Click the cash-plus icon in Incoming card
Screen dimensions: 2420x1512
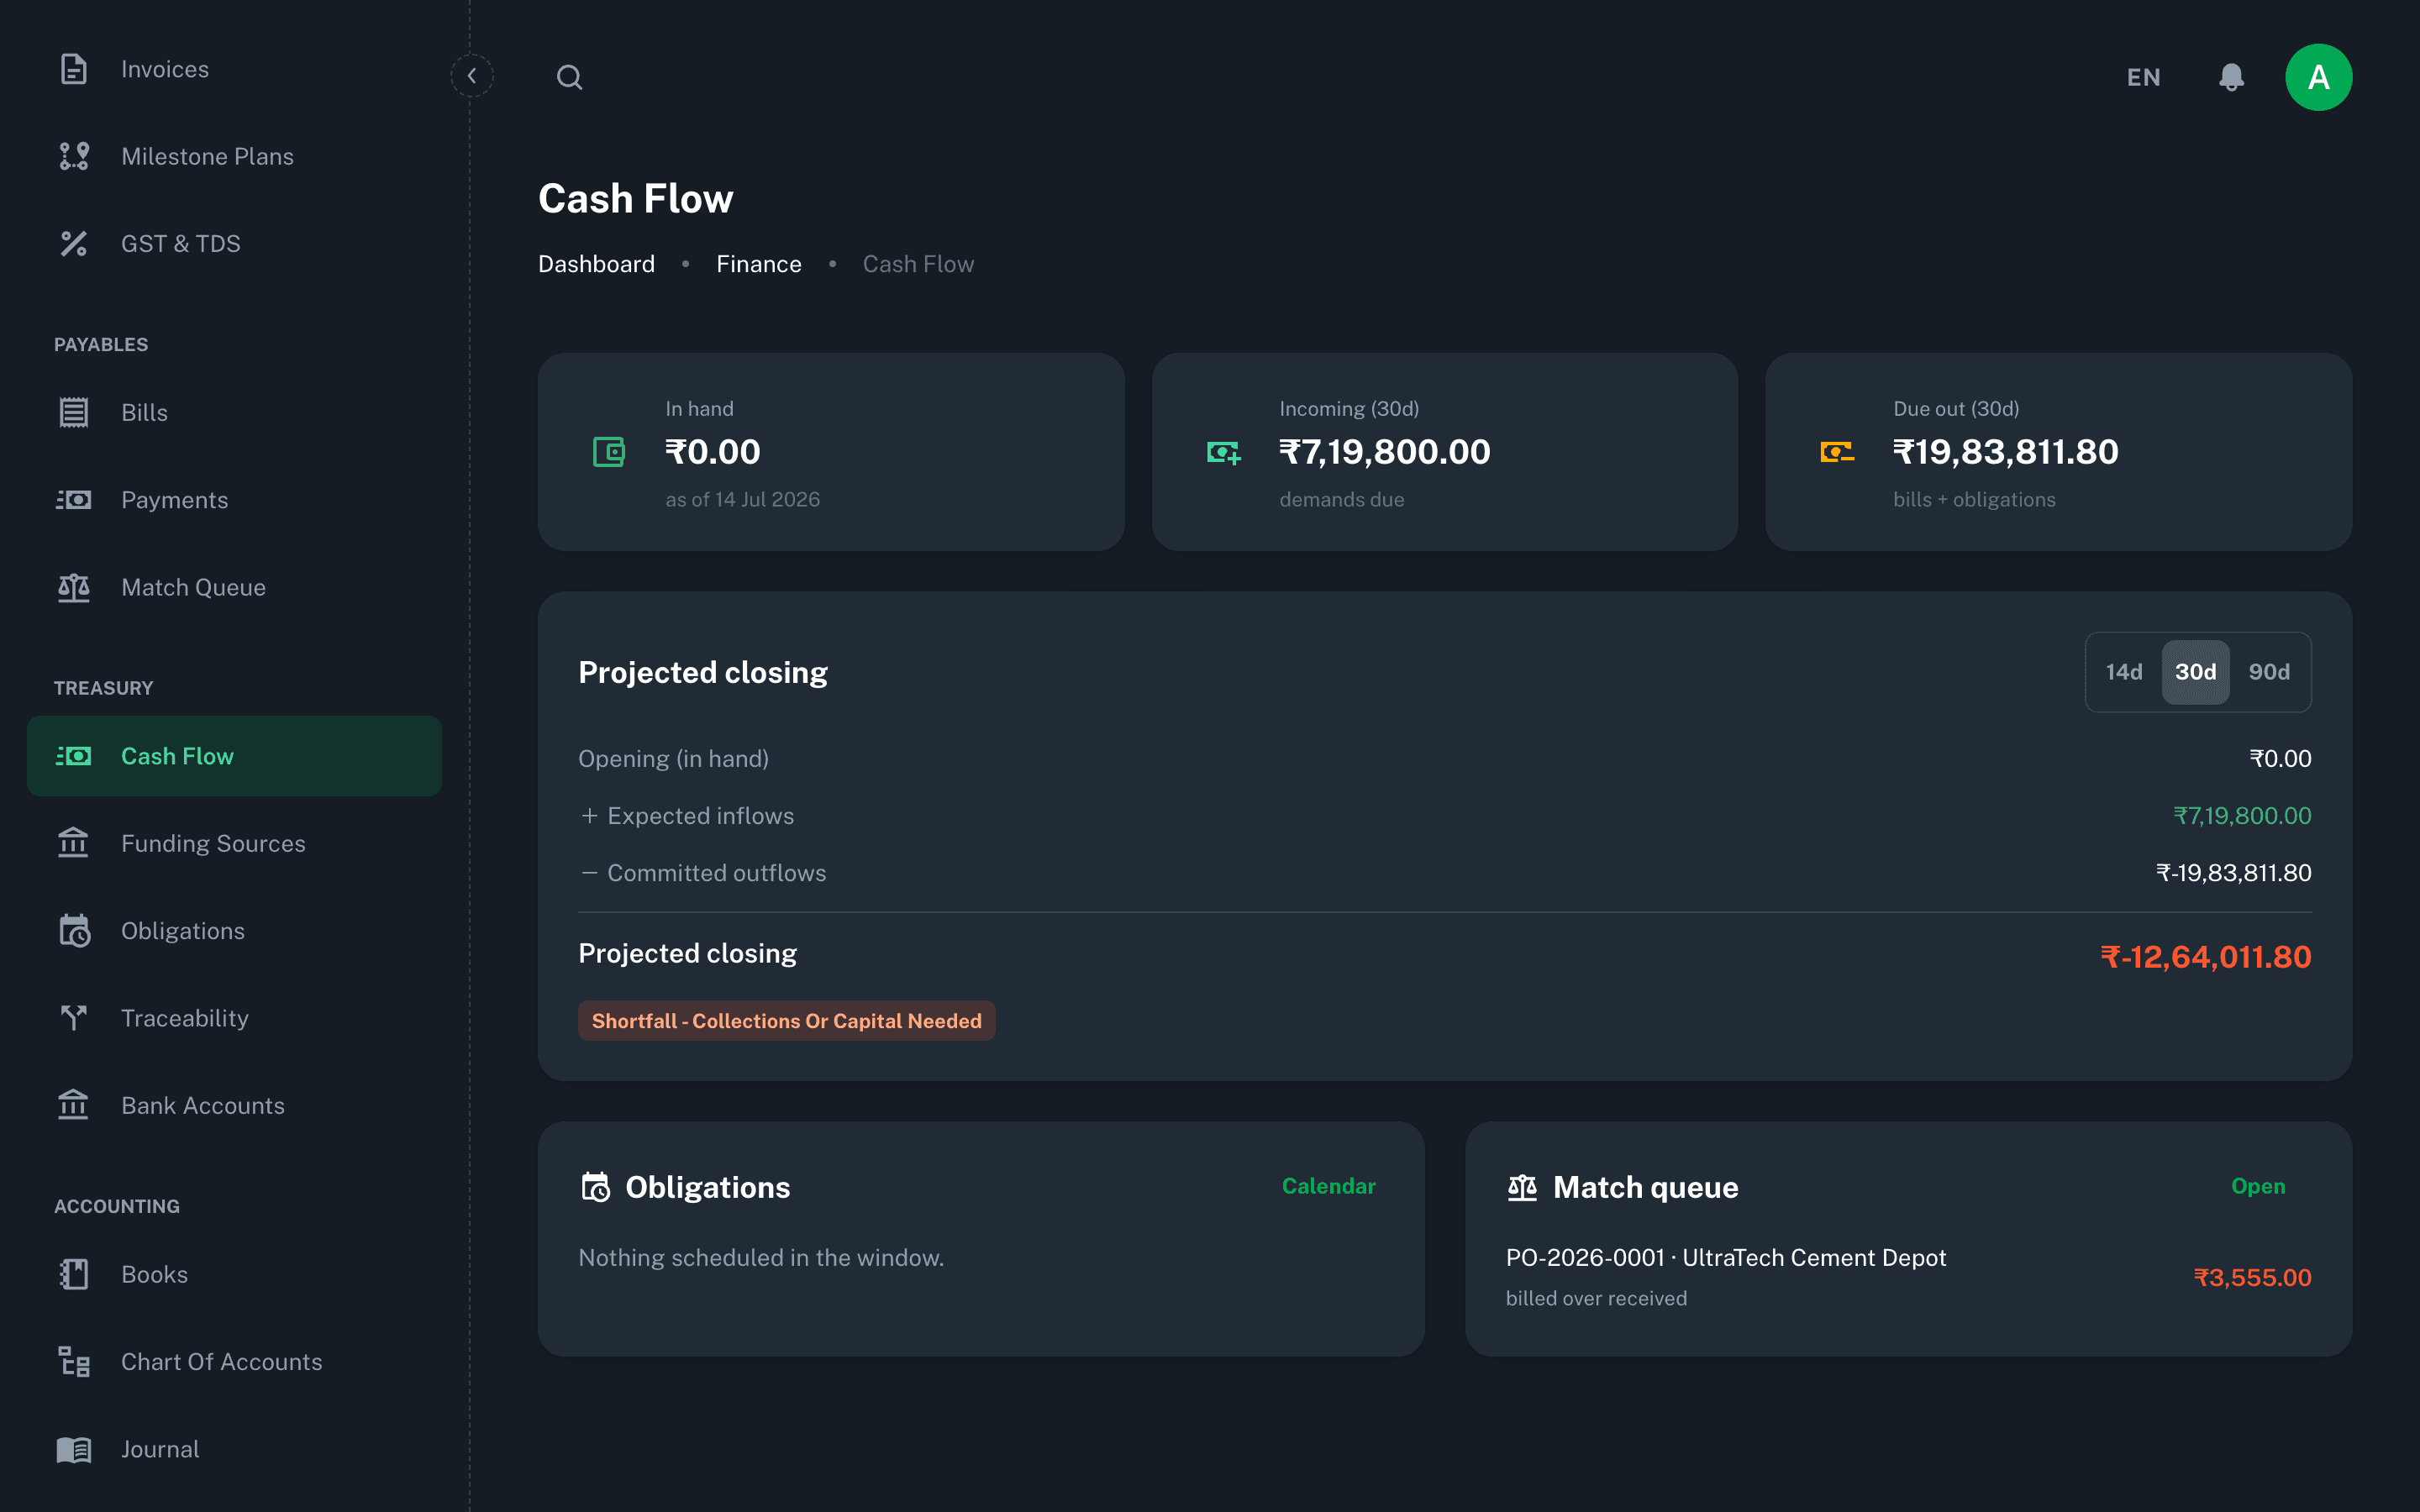pyautogui.click(x=1223, y=452)
